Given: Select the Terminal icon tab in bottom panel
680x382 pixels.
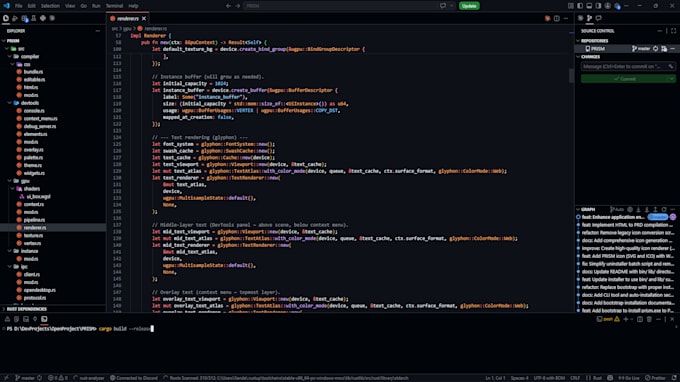Looking at the screenshot, I should 44,319.
